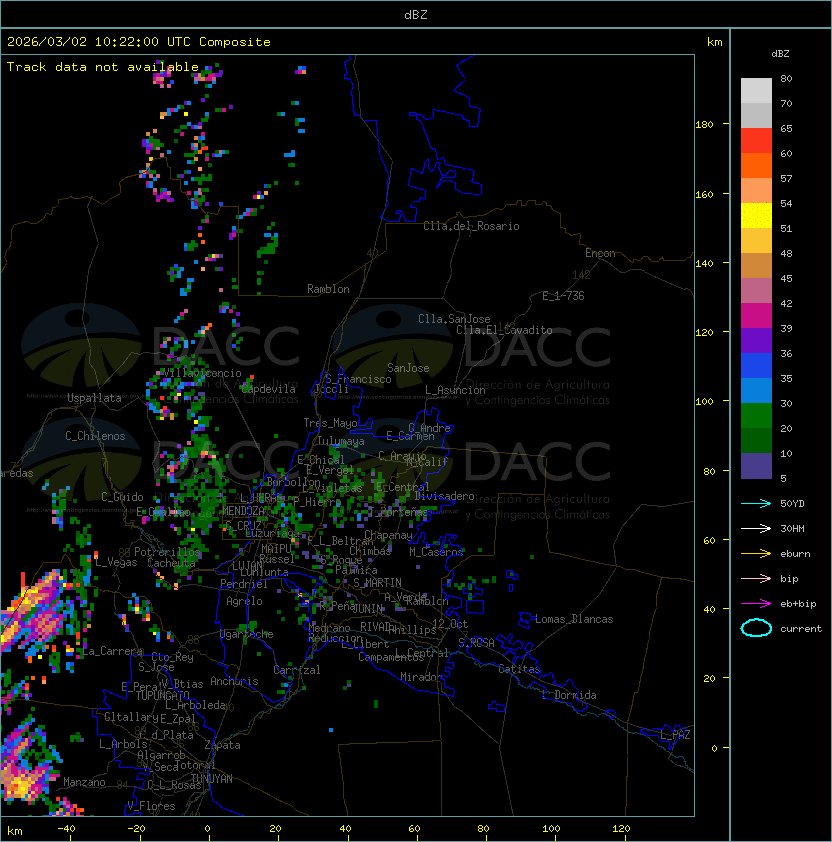Click the cyan 50YD arrow legend icon
The image size is (832, 842).
[756, 503]
